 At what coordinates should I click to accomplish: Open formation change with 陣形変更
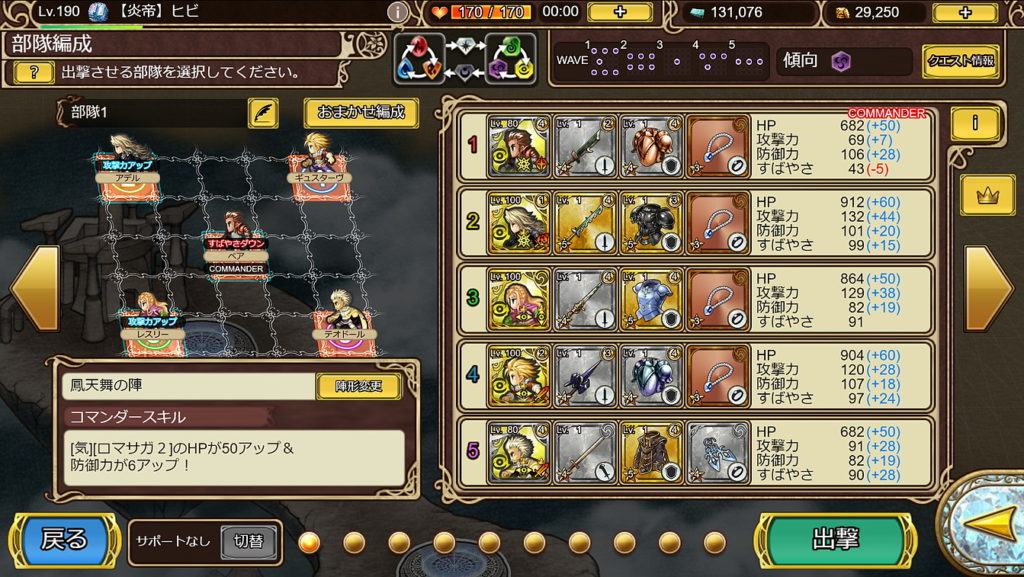(x=359, y=386)
